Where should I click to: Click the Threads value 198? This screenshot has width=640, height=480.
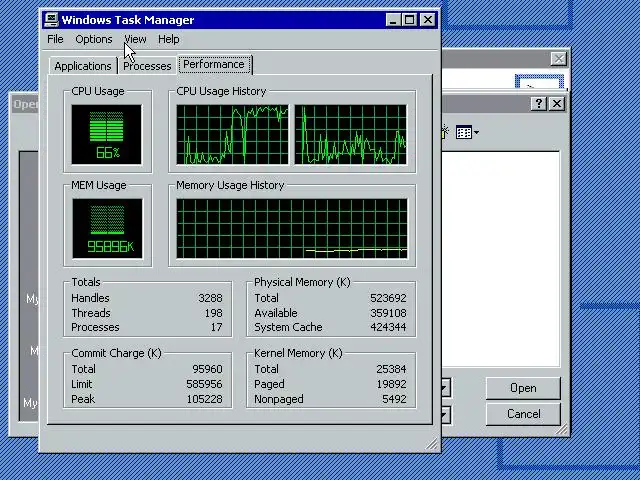[214, 313]
